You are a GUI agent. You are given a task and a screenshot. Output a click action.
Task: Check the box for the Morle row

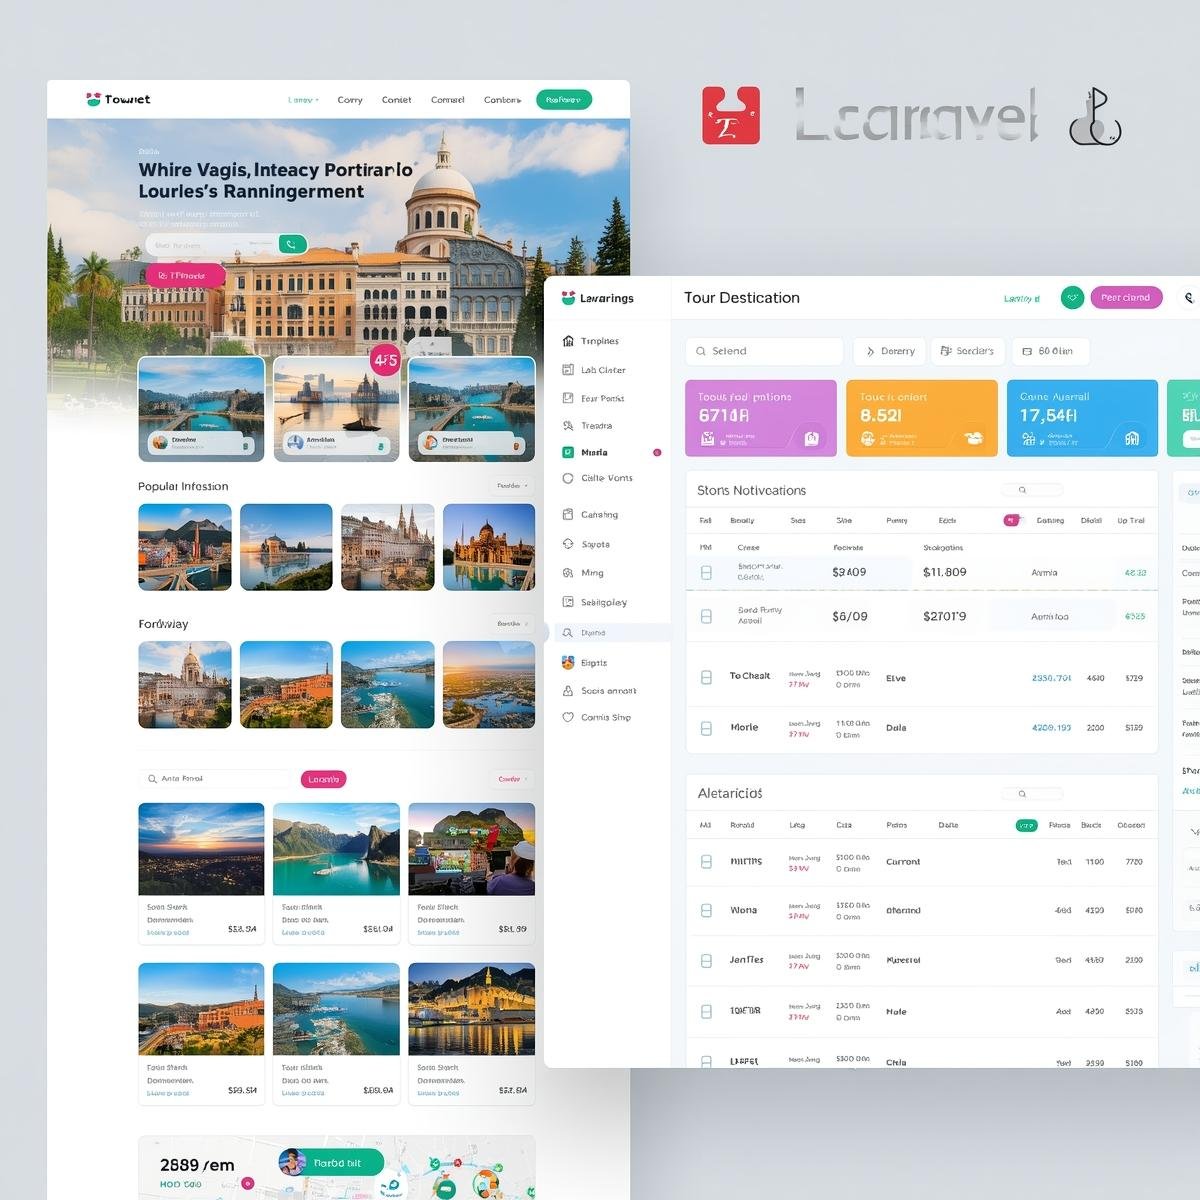(x=706, y=728)
